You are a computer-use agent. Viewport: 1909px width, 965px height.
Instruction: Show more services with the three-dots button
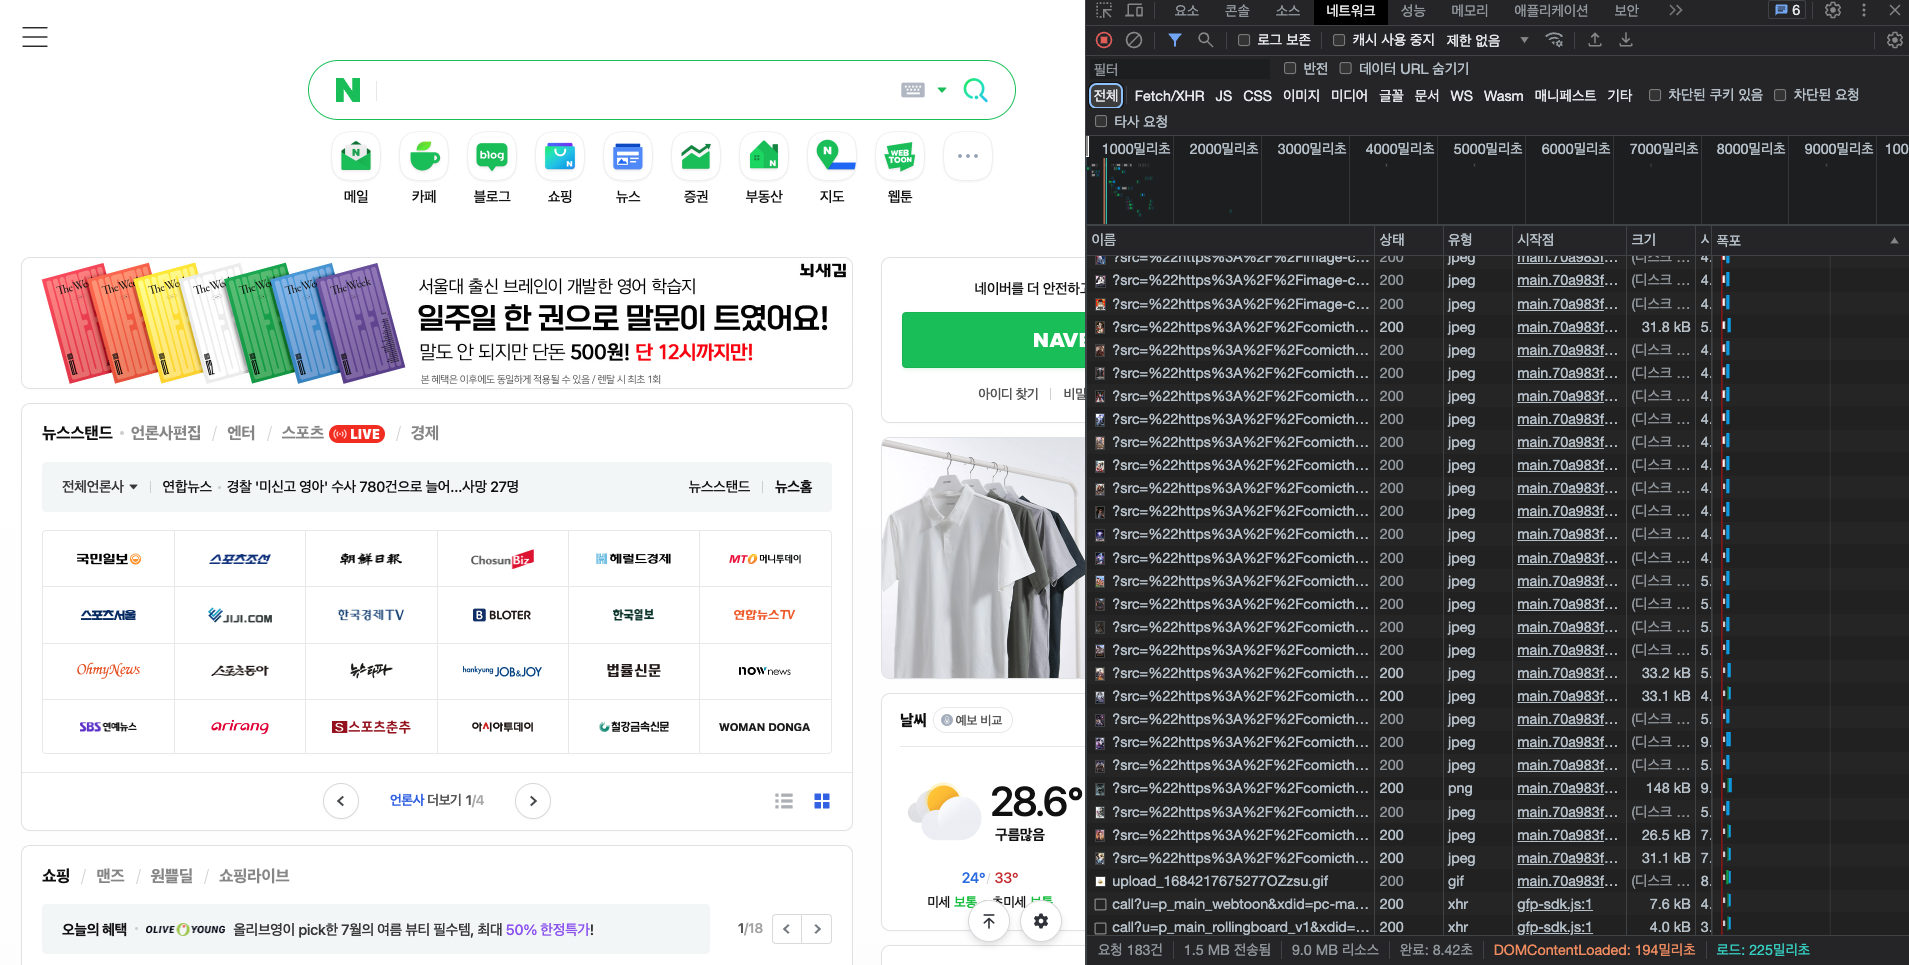(968, 156)
